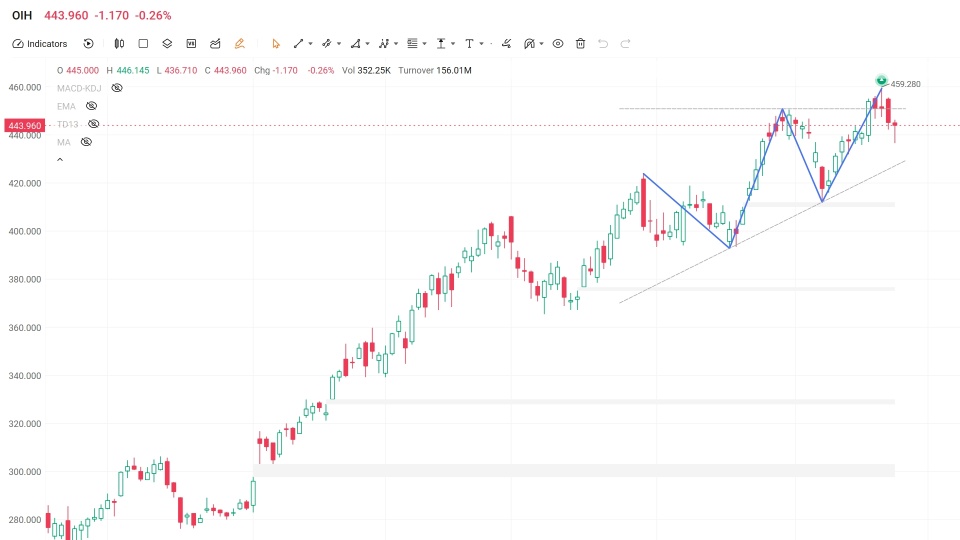Expand the text tool dropdown arrow

481,44
